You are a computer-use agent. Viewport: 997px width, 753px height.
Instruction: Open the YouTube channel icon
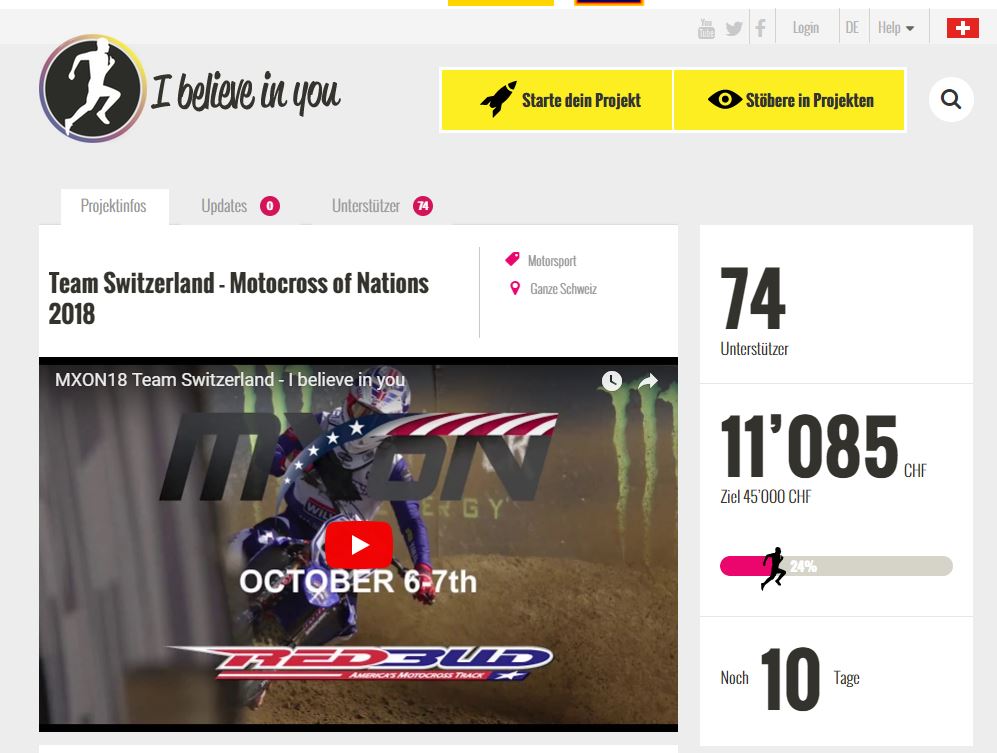[706, 28]
